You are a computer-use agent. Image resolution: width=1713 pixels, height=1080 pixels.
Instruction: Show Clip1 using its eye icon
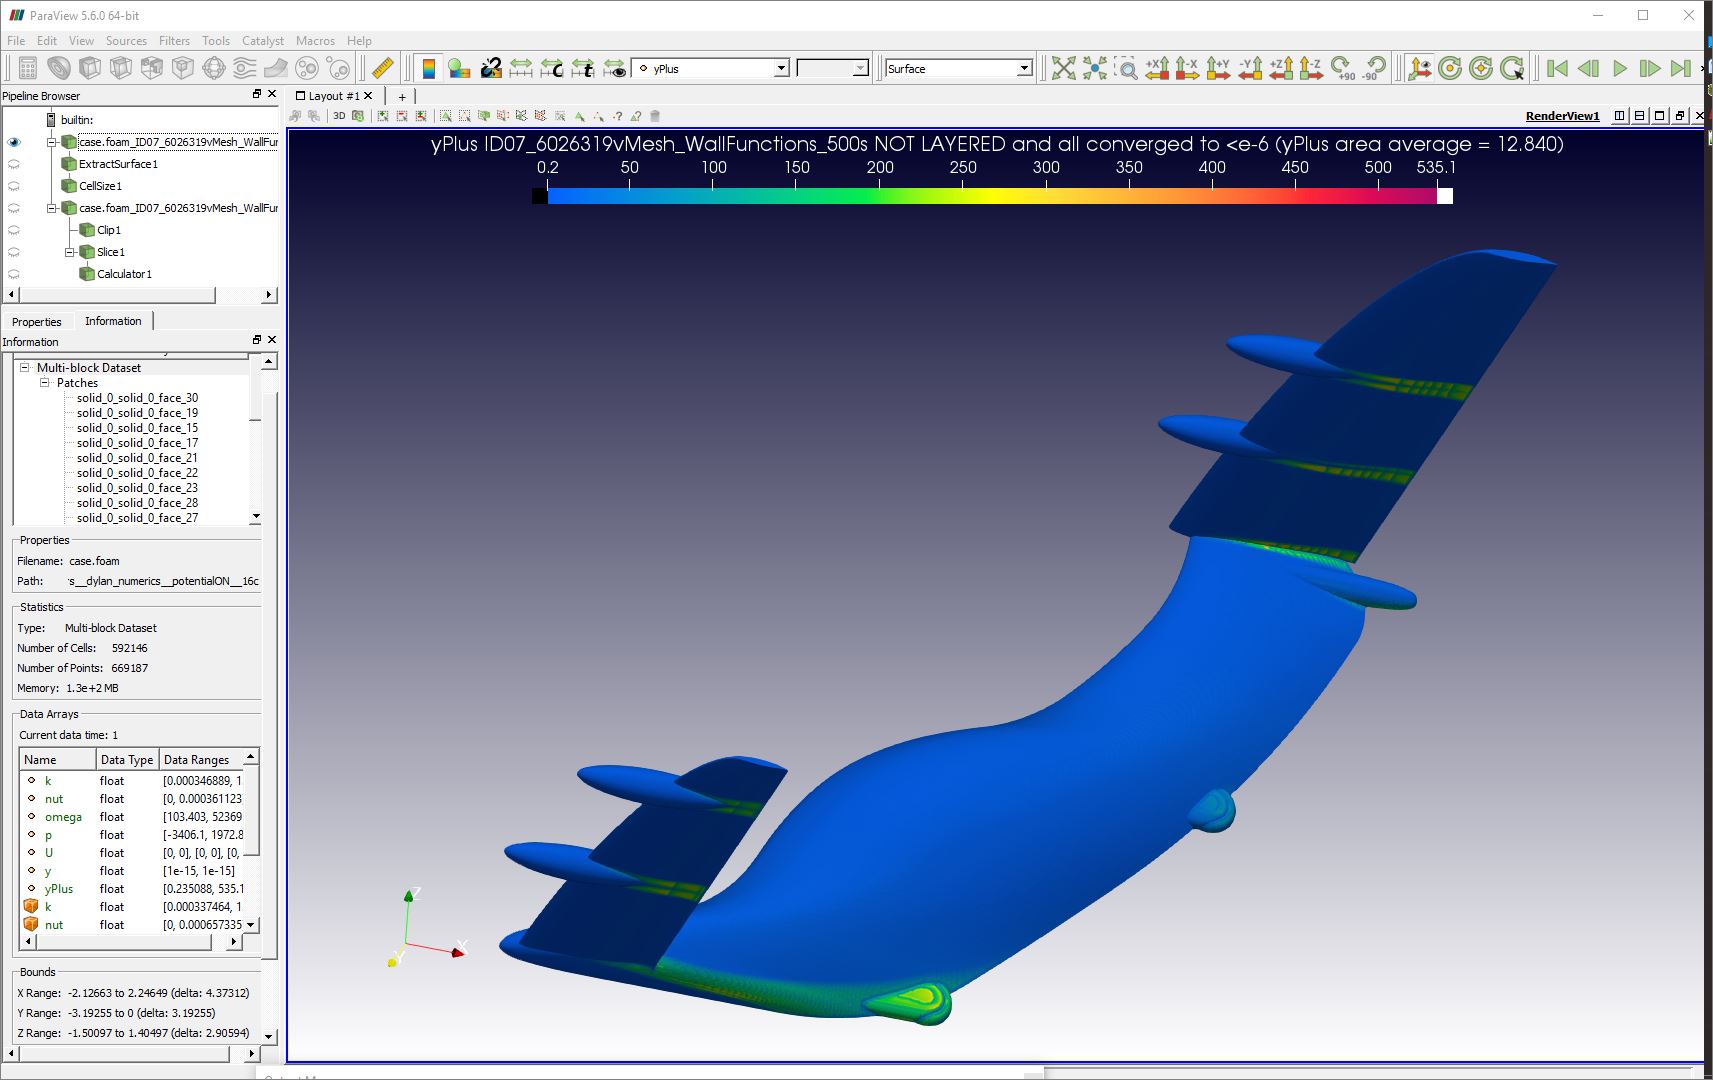pos(14,230)
